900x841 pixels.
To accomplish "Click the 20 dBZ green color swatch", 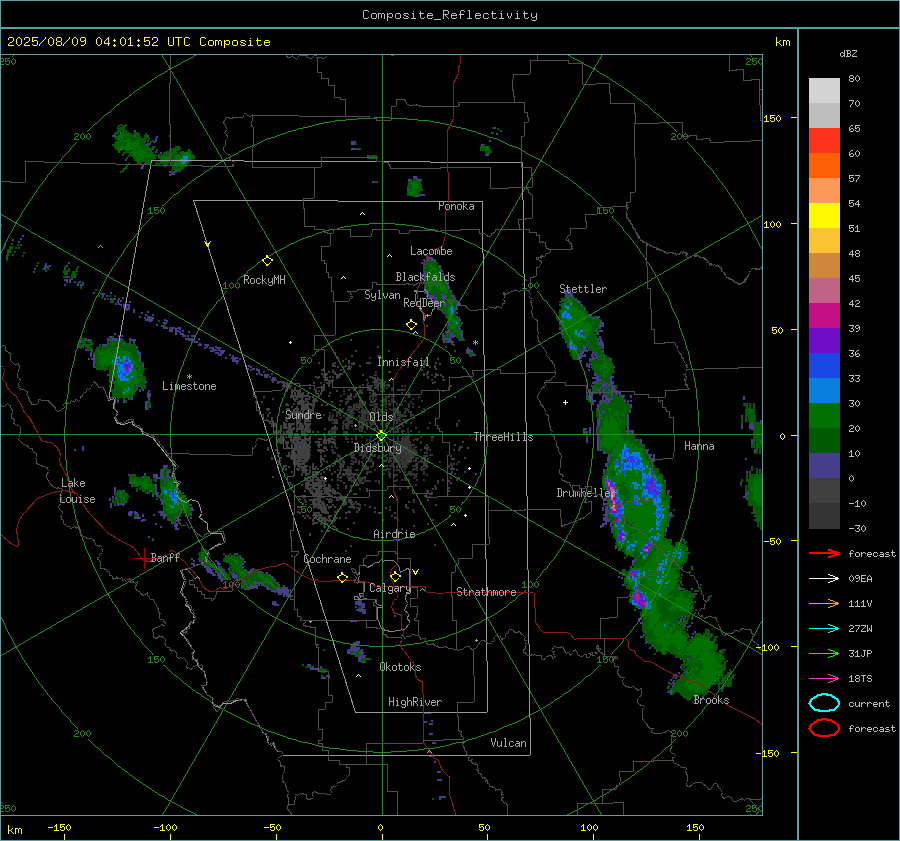I will coord(824,415).
